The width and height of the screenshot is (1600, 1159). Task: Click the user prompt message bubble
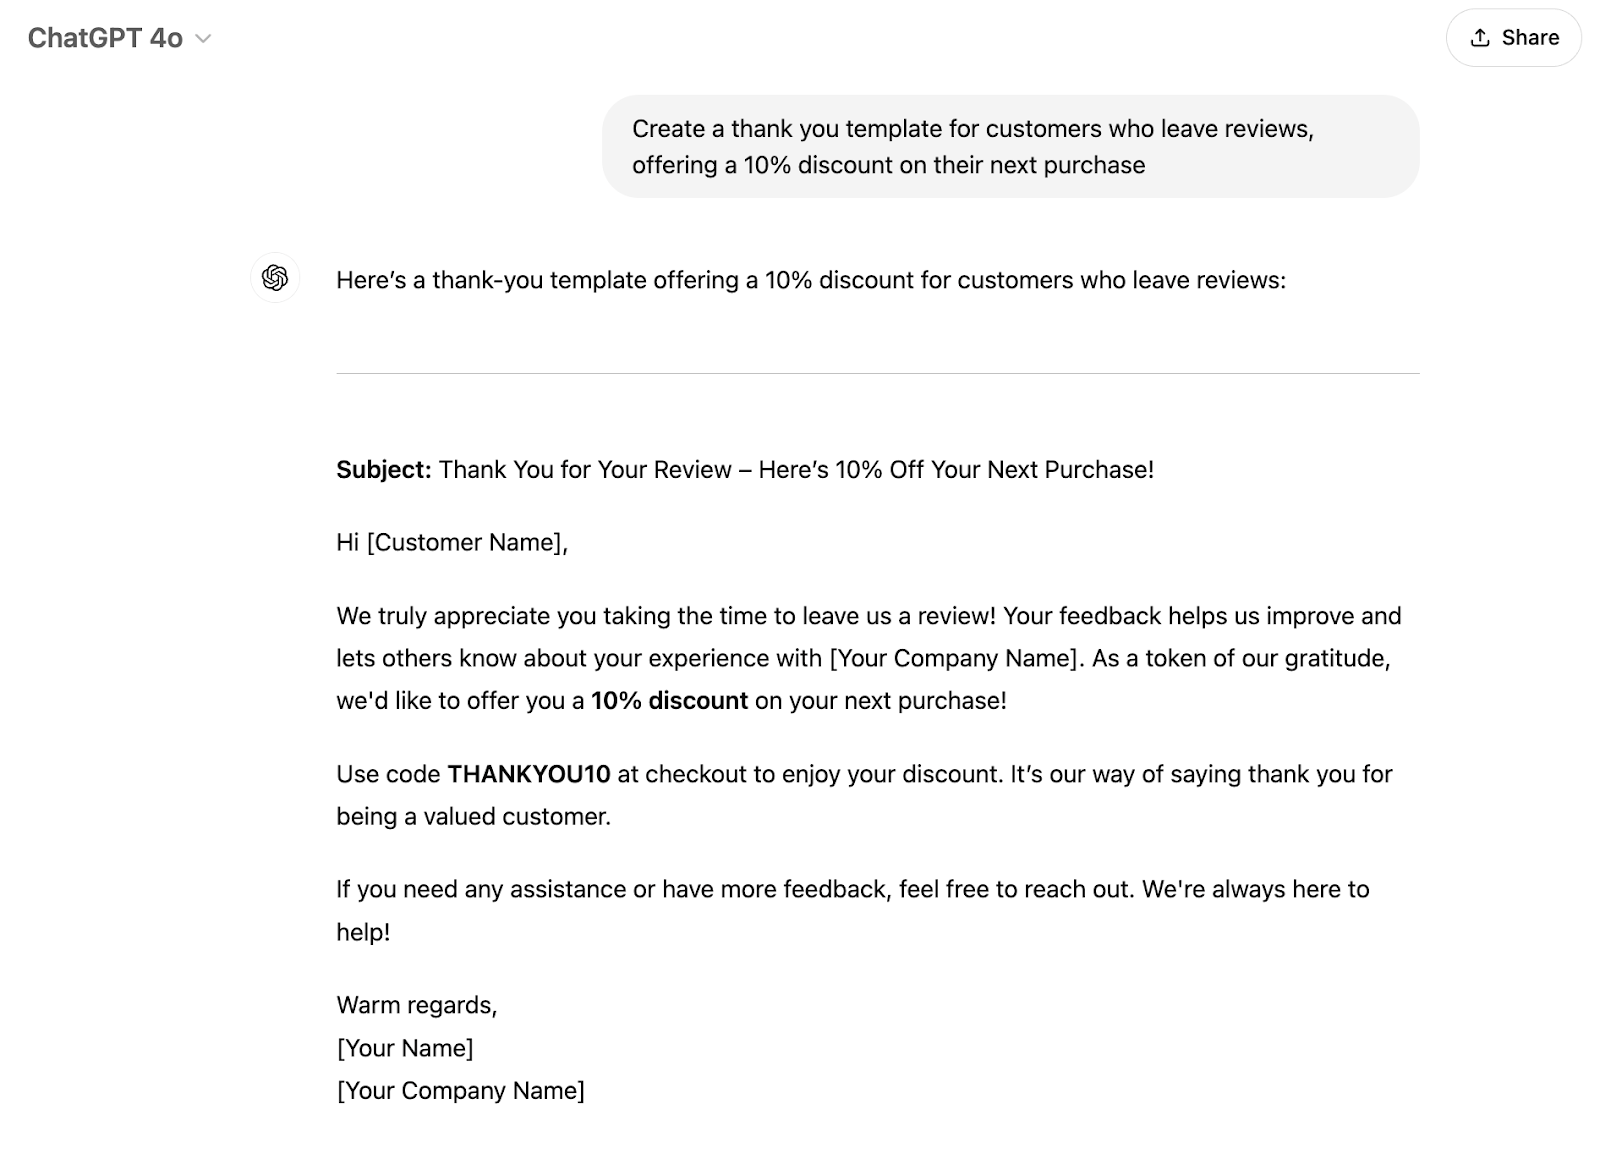(1010, 146)
